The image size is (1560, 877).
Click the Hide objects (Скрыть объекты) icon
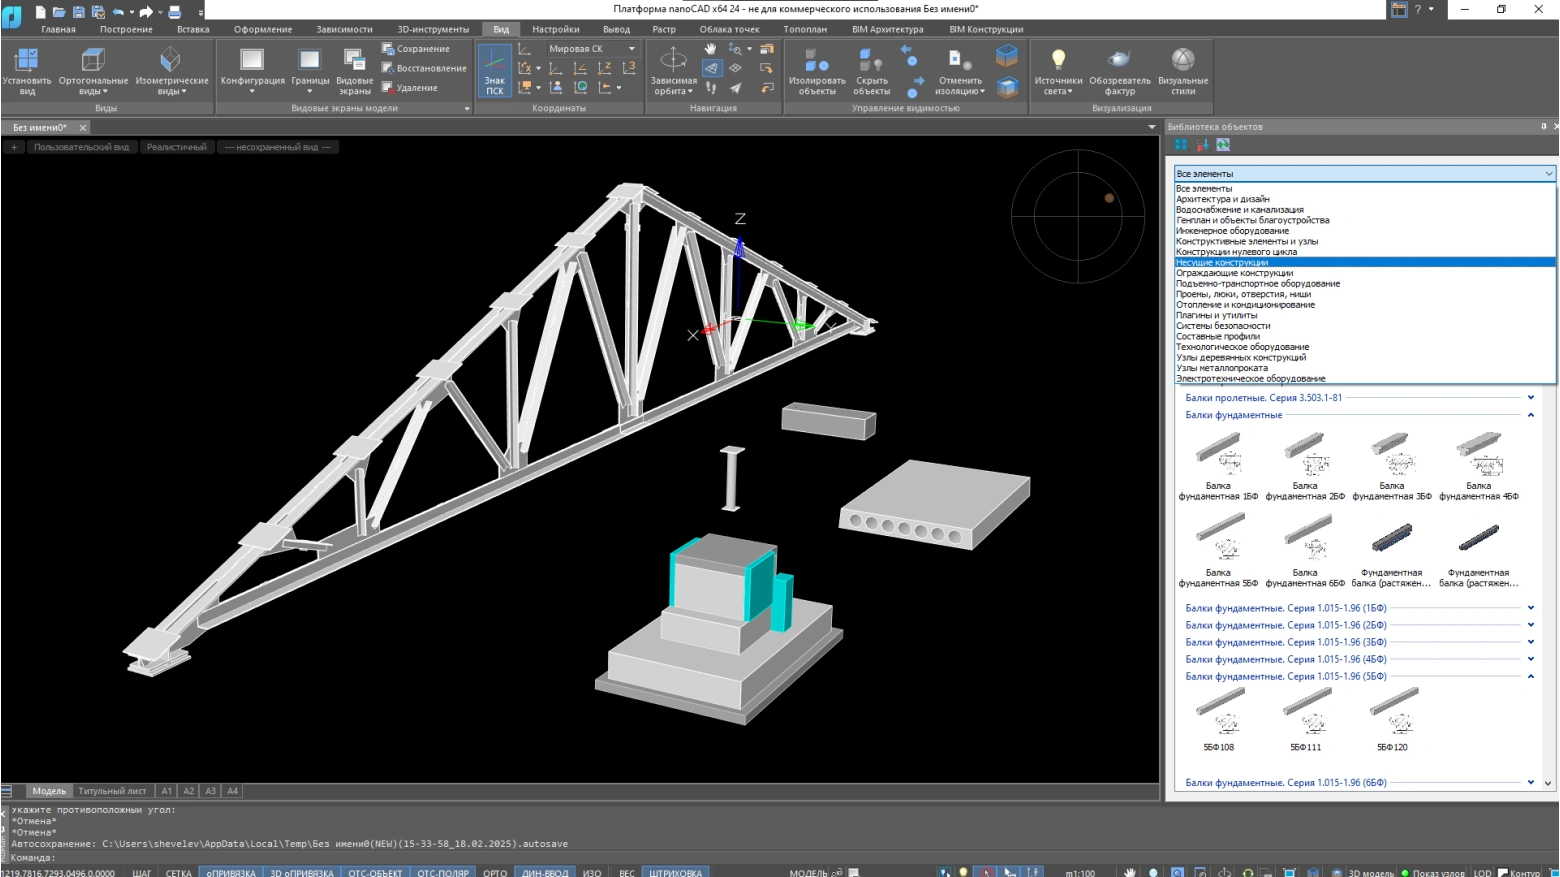pos(871,61)
